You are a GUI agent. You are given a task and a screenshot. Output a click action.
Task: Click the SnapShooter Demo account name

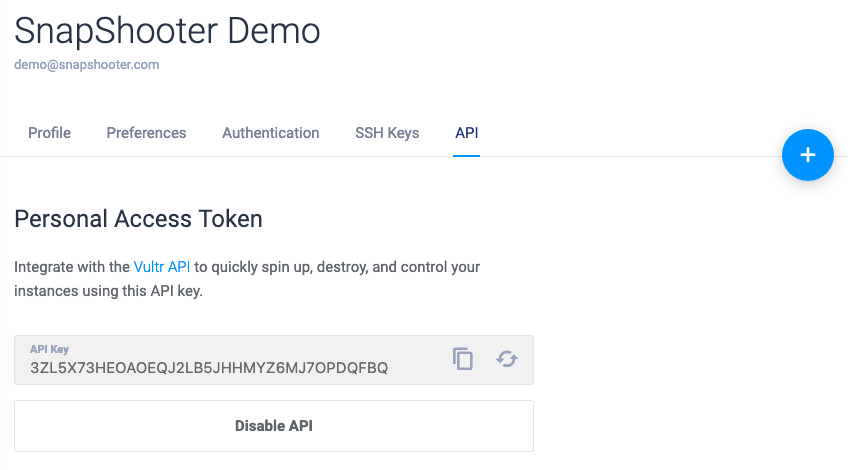coord(167,31)
